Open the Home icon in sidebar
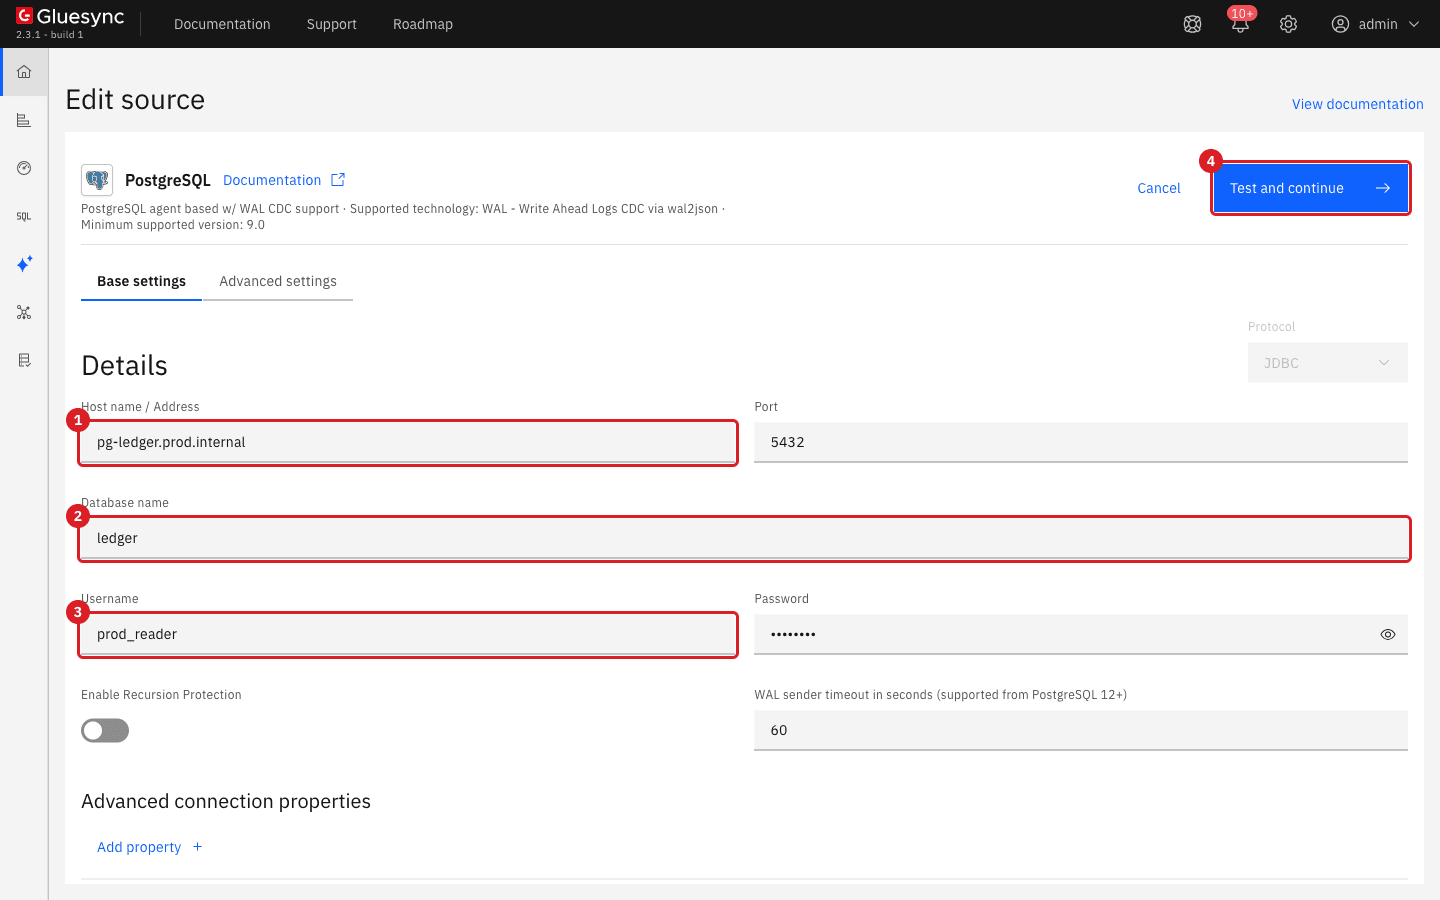1440x900 pixels. point(24,72)
